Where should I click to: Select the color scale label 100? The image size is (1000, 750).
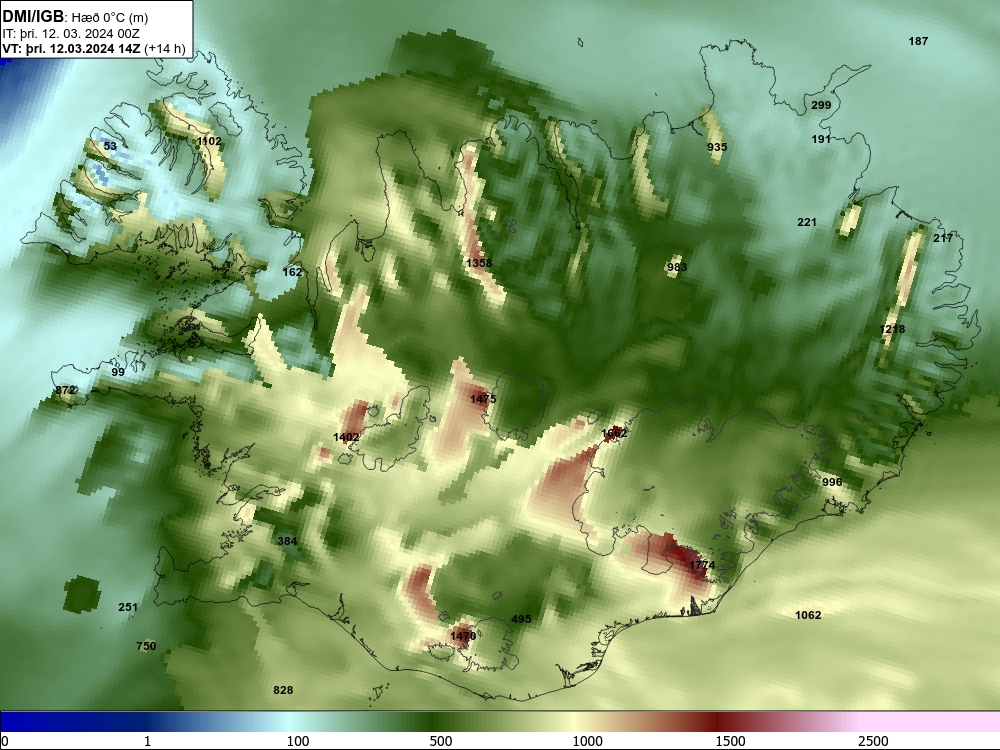coord(298,741)
